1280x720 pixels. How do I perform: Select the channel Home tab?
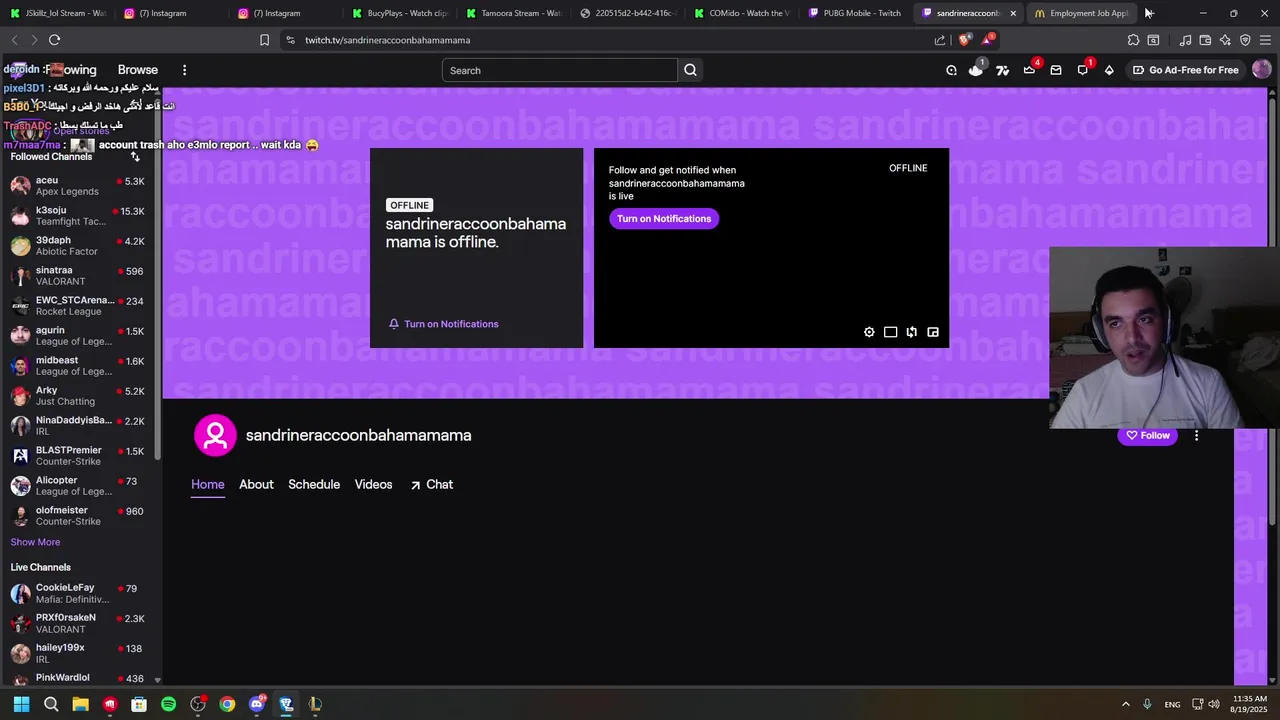pos(208,484)
